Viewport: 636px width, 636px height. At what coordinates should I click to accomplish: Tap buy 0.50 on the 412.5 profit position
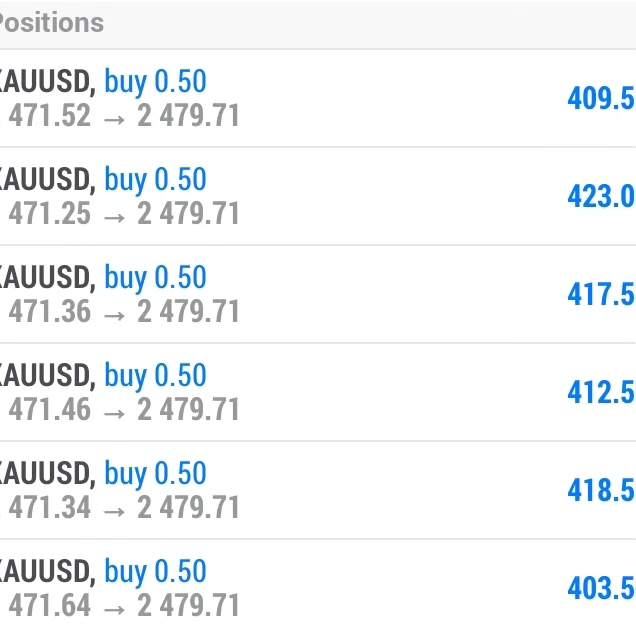(x=155, y=376)
